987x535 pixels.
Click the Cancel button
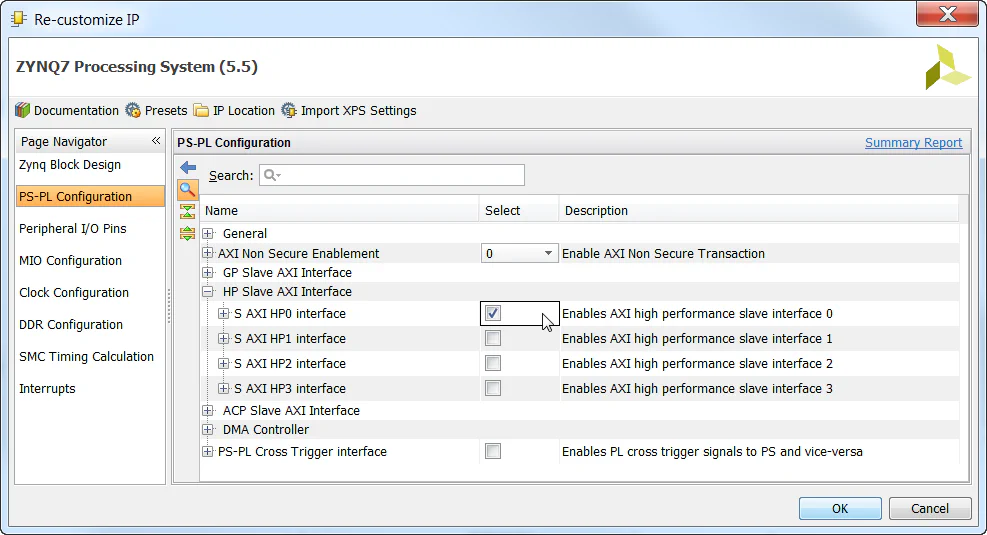(930, 509)
